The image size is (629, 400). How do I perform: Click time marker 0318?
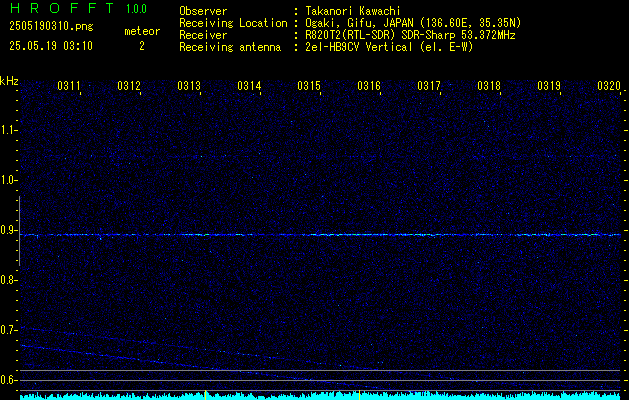(x=489, y=86)
